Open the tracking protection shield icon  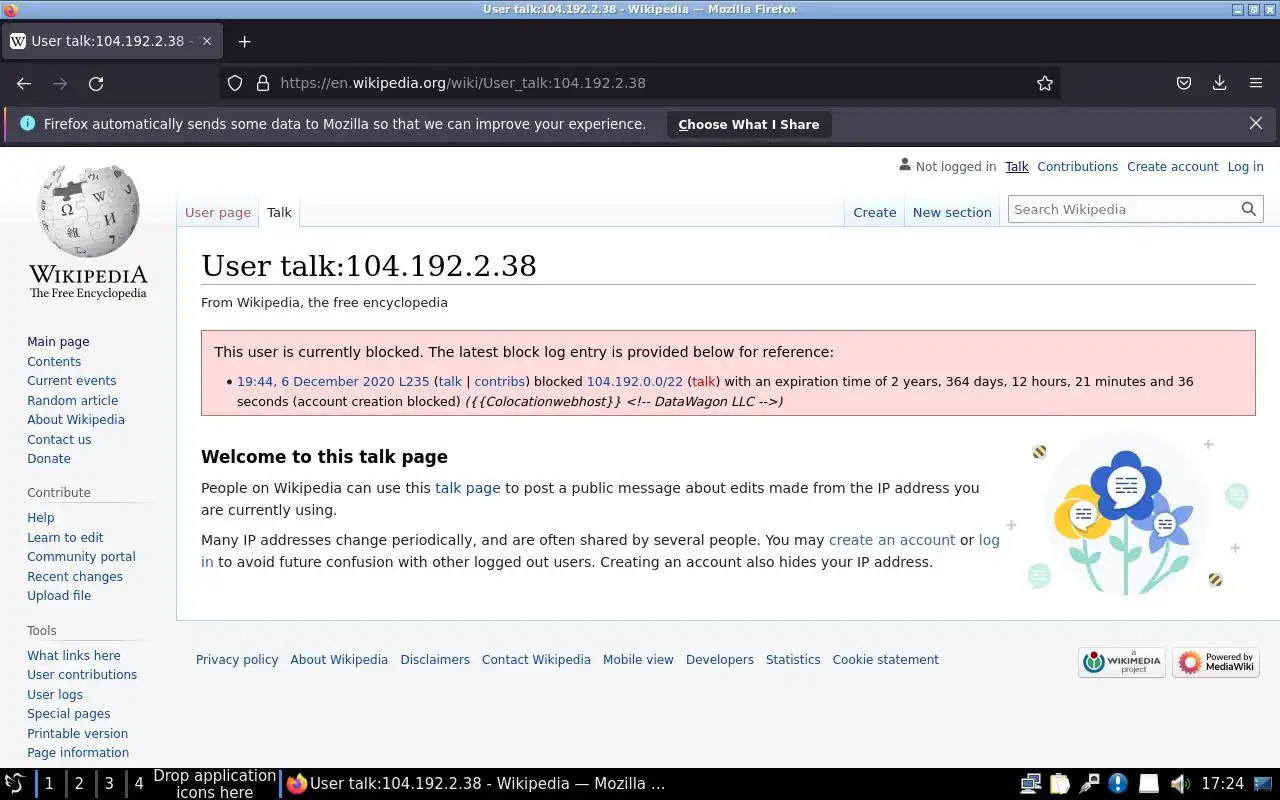tap(235, 84)
